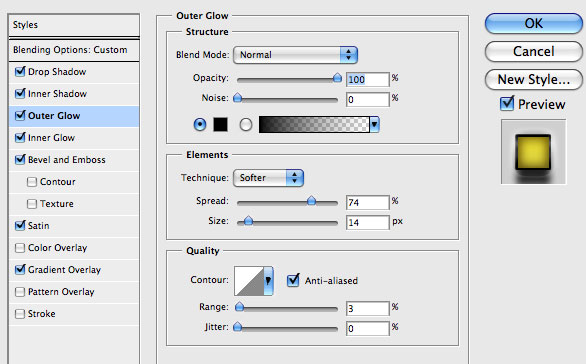
Task: Click the Noise value field
Action: point(367,99)
